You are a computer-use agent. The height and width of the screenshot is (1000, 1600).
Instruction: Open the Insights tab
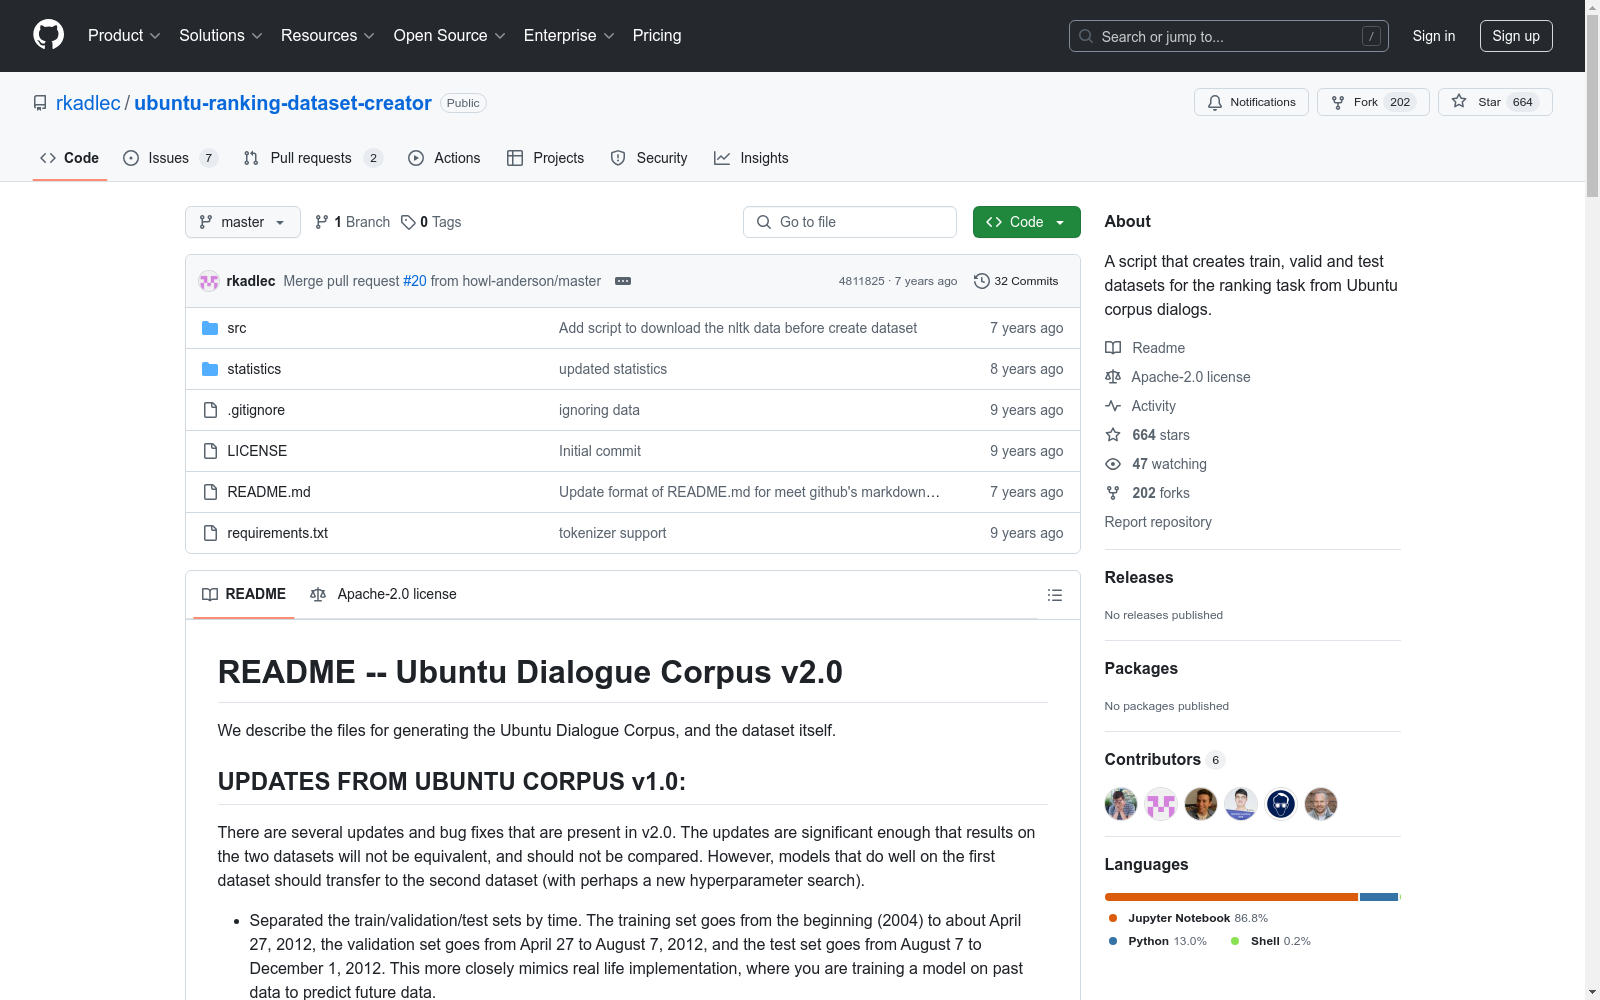[x=751, y=158]
